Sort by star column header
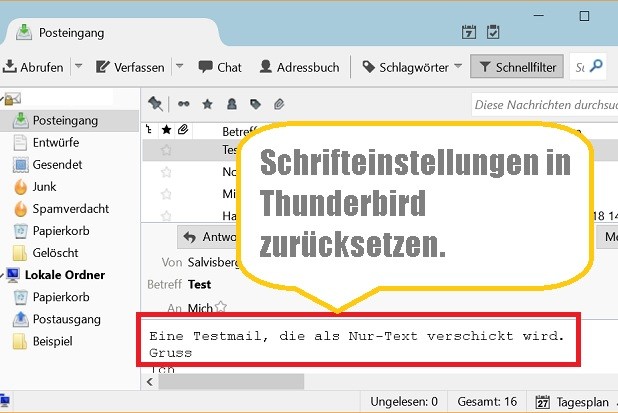 pos(167,129)
